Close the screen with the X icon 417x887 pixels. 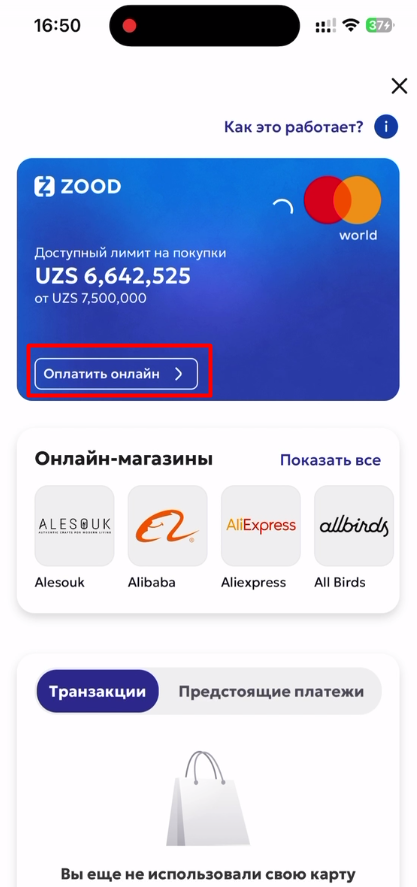tap(399, 86)
